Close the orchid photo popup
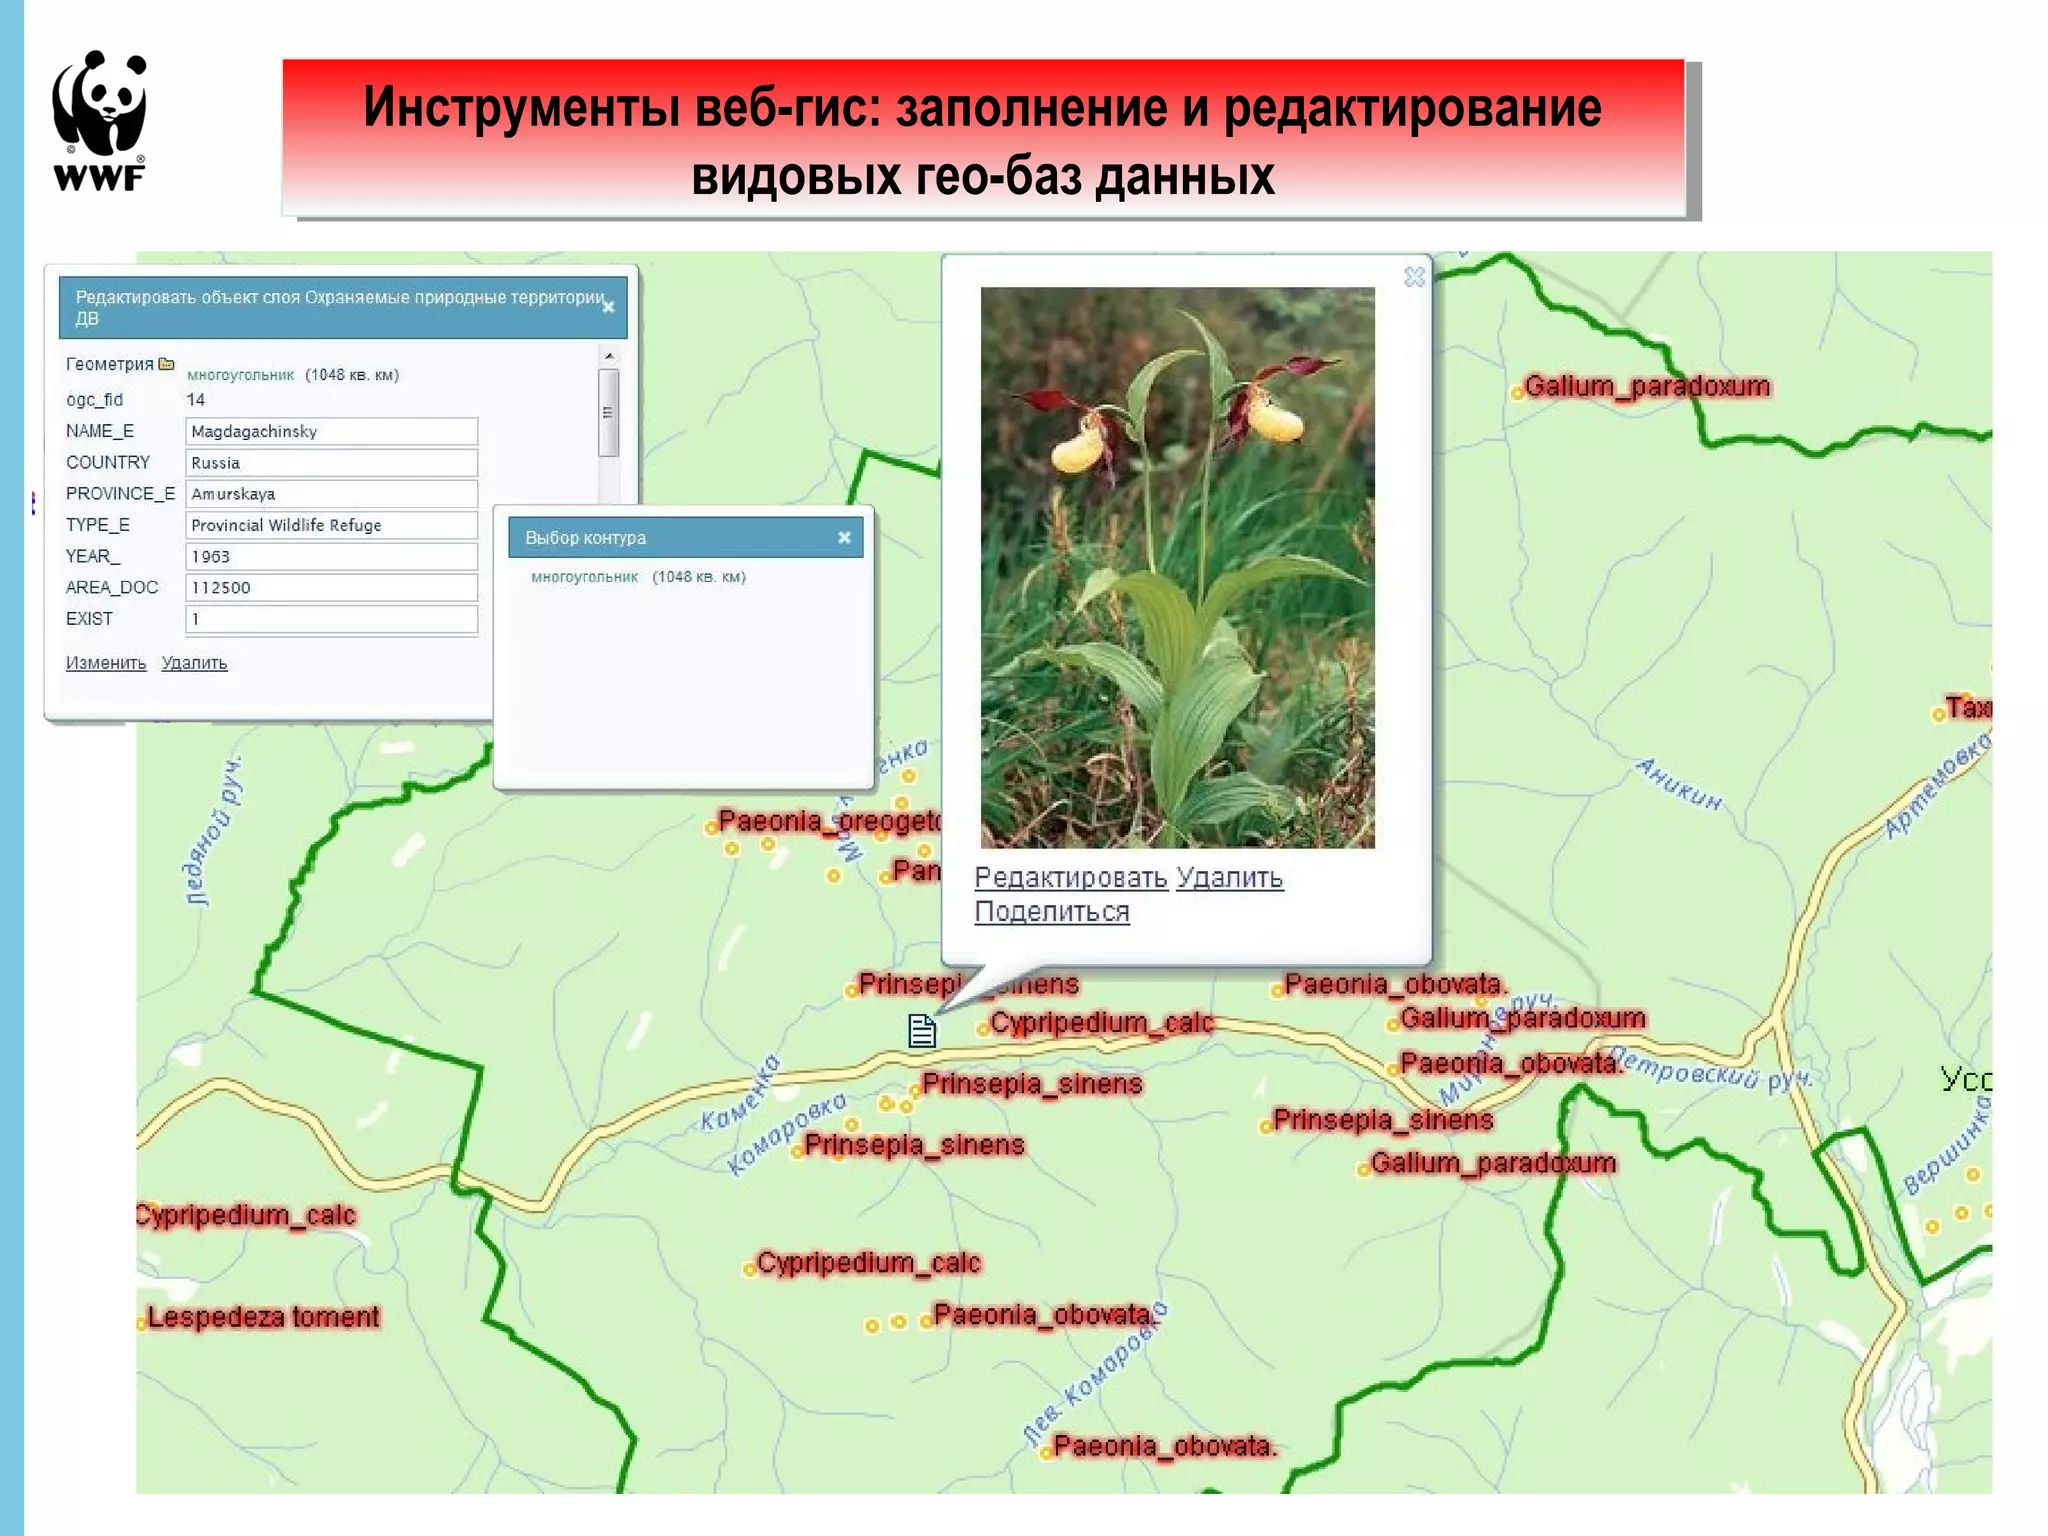This screenshot has width=2048, height=1536. [x=1414, y=277]
